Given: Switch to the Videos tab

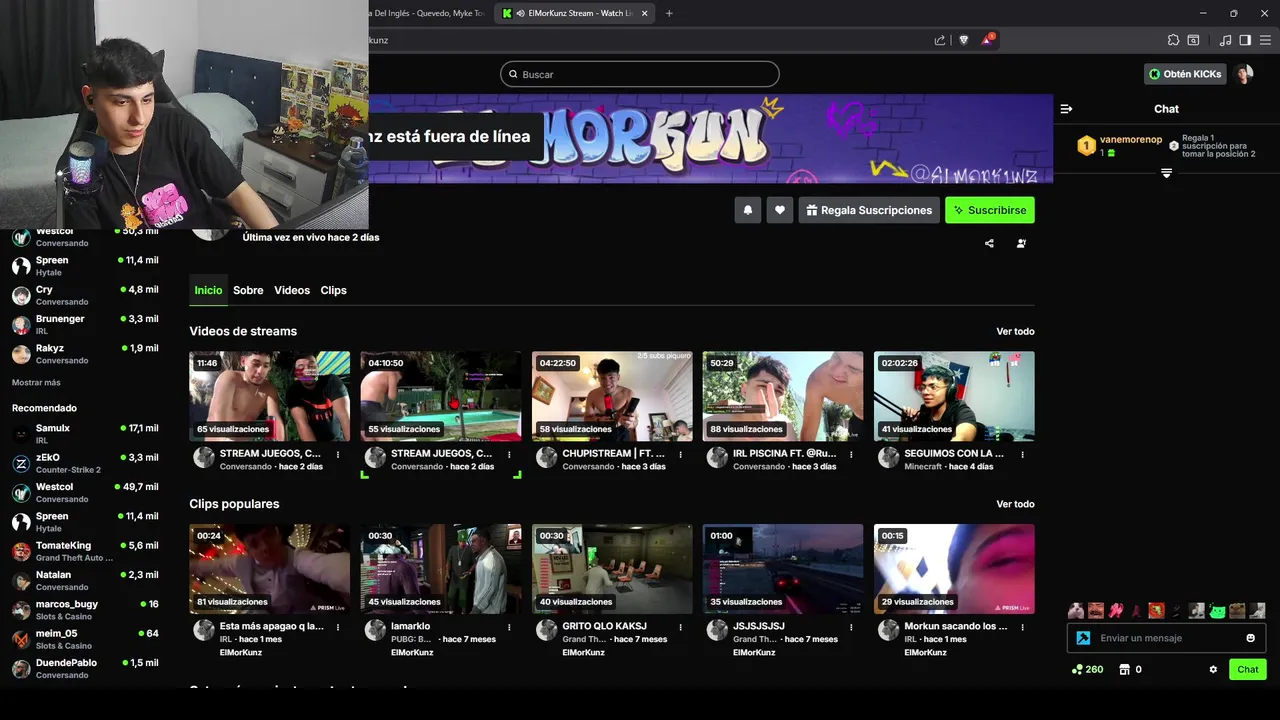Looking at the screenshot, I should tap(292, 290).
